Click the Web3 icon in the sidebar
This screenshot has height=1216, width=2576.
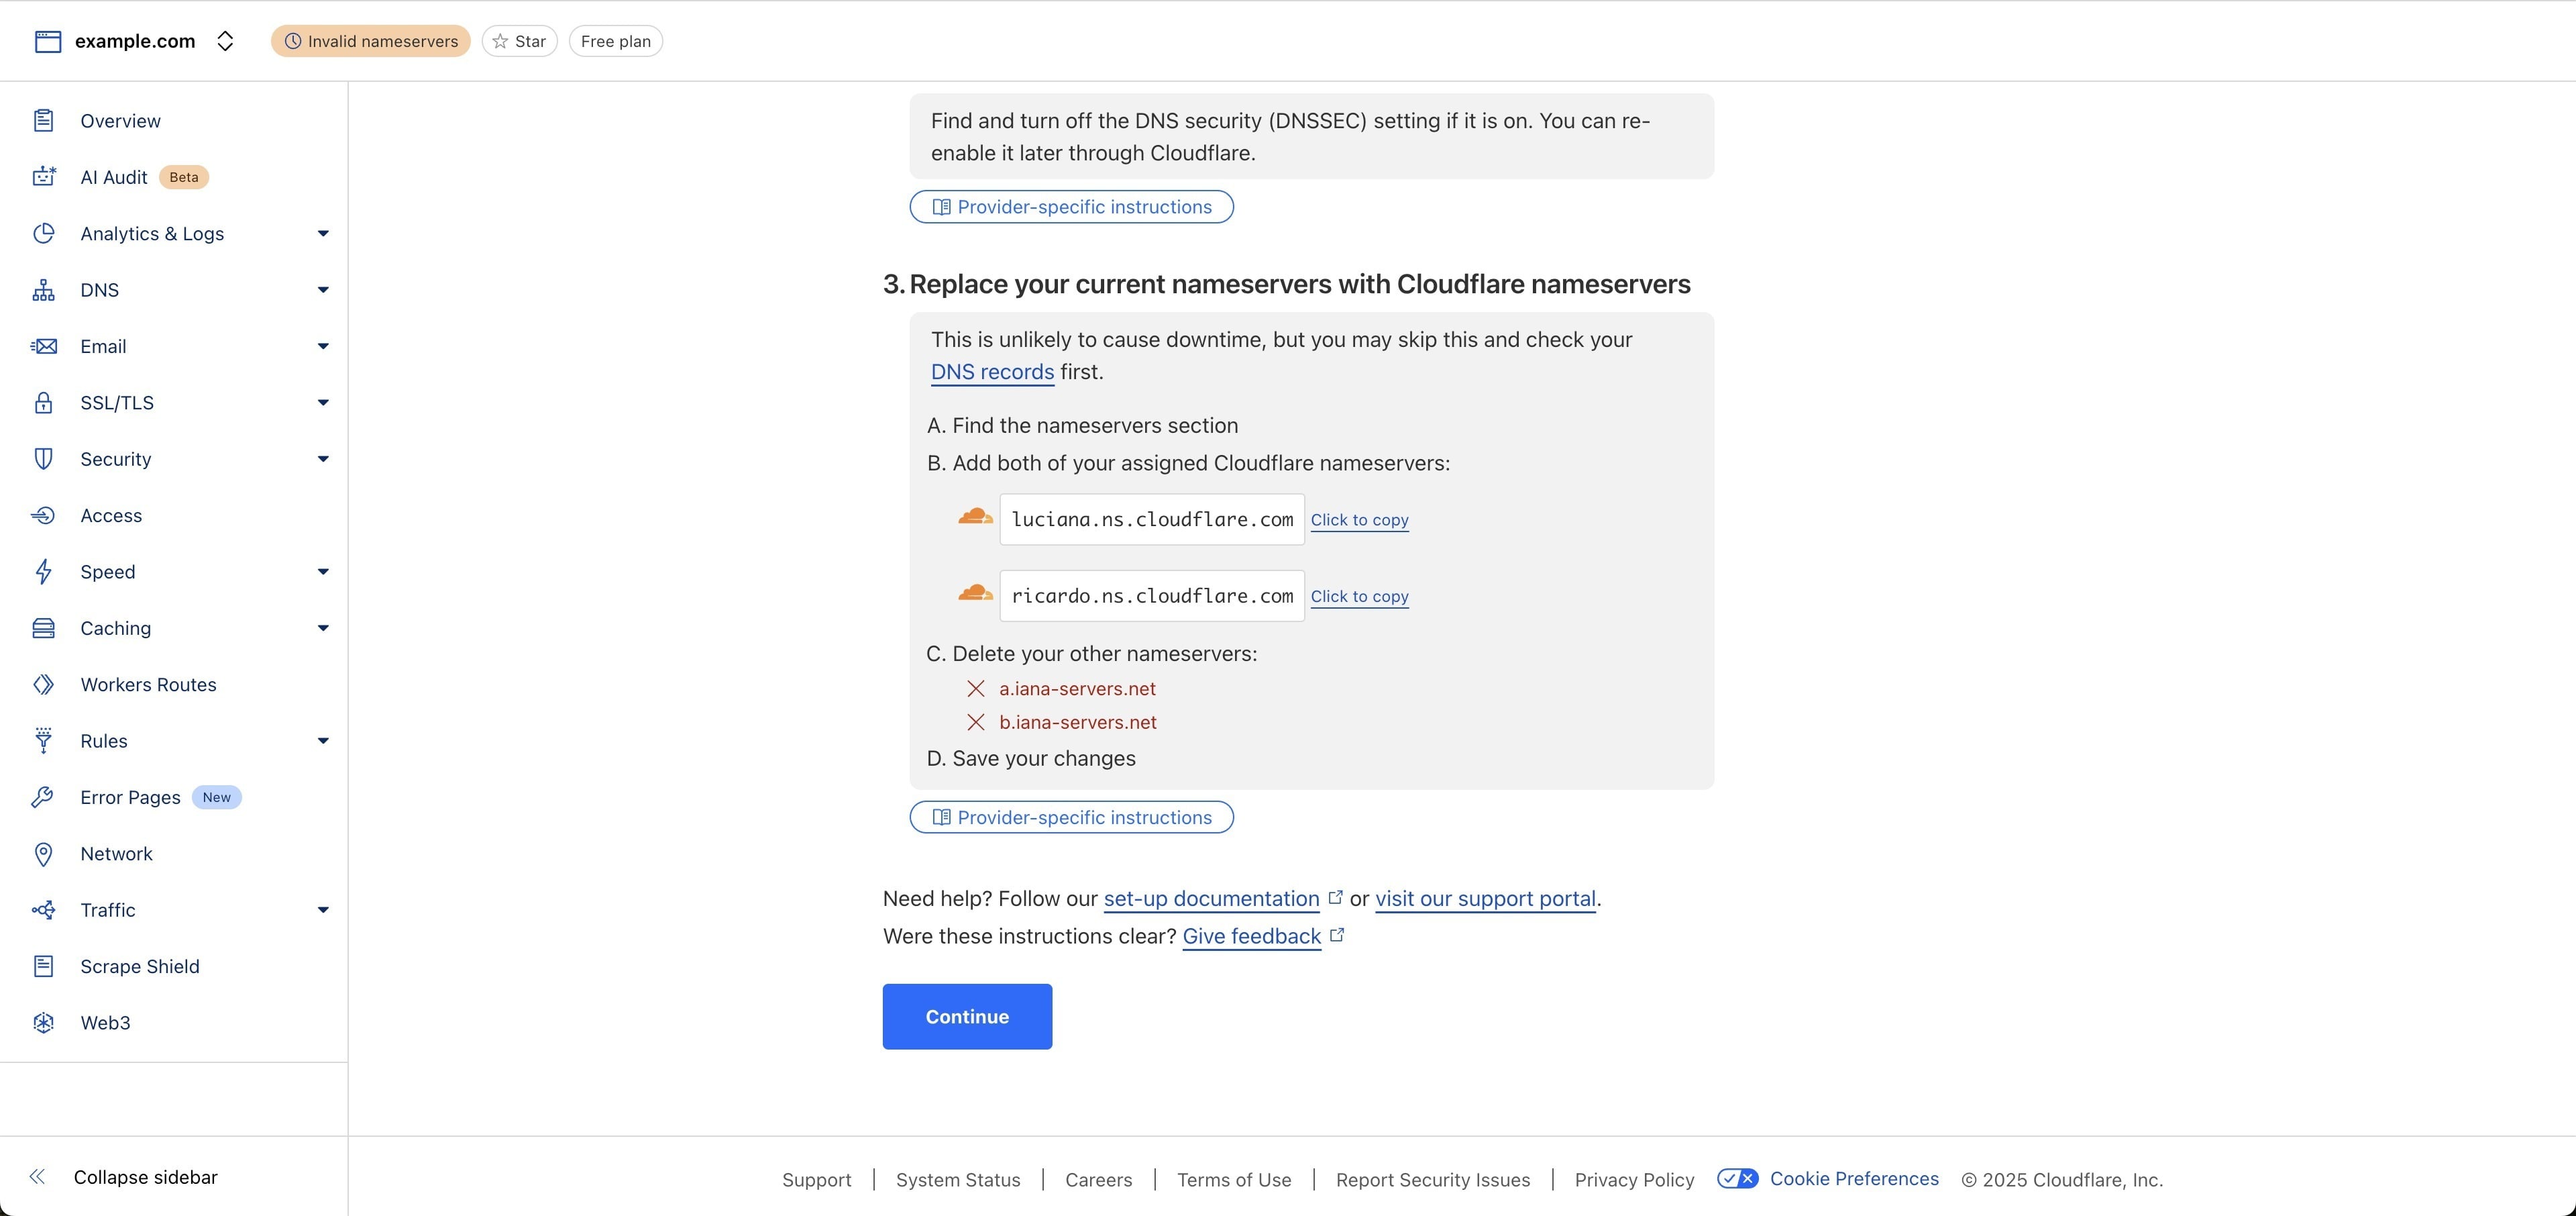pos(43,1023)
